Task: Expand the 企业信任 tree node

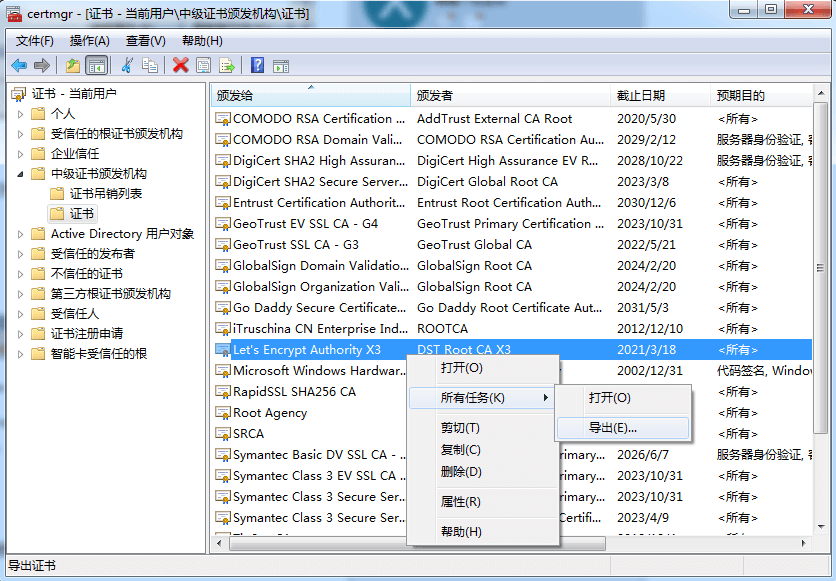Action: (x=20, y=154)
